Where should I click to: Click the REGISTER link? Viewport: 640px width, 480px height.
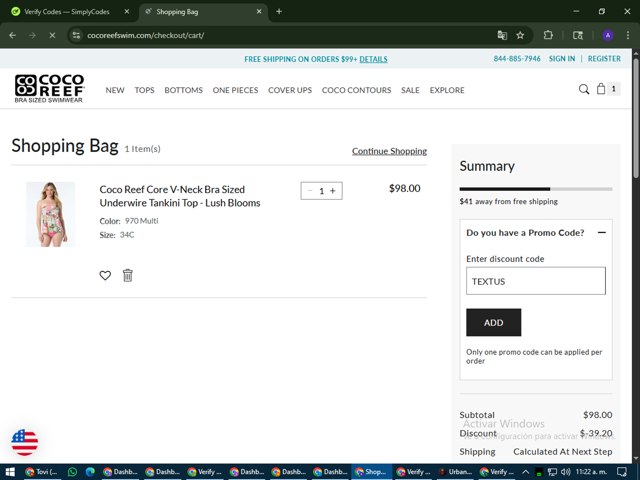tap(604, 59)
